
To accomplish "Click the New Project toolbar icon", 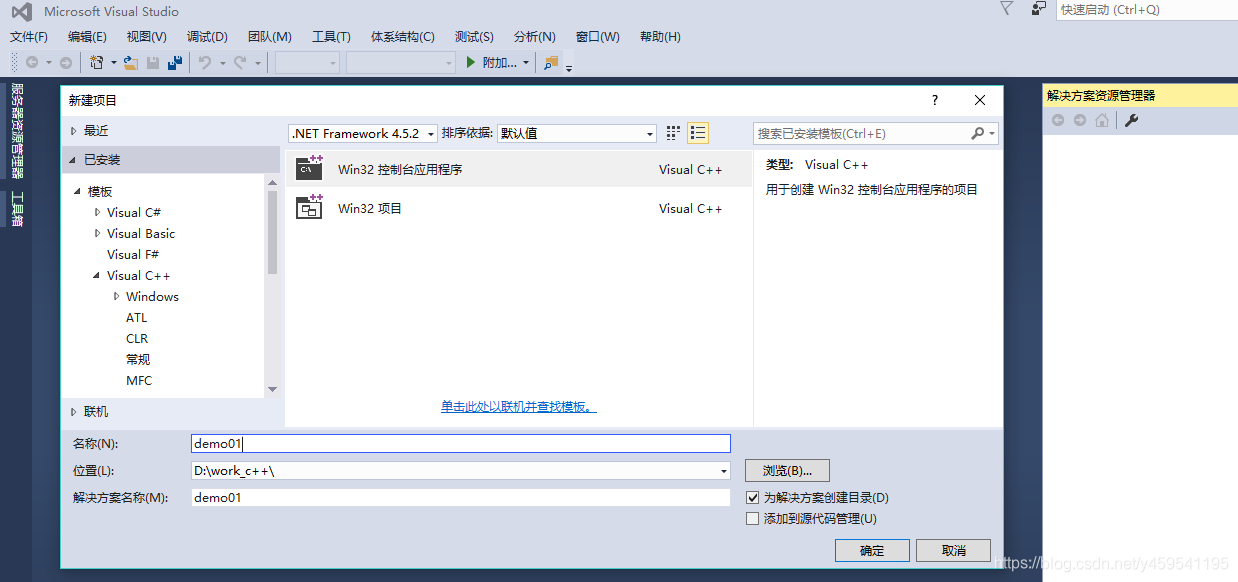I will [x=97, y=62].
